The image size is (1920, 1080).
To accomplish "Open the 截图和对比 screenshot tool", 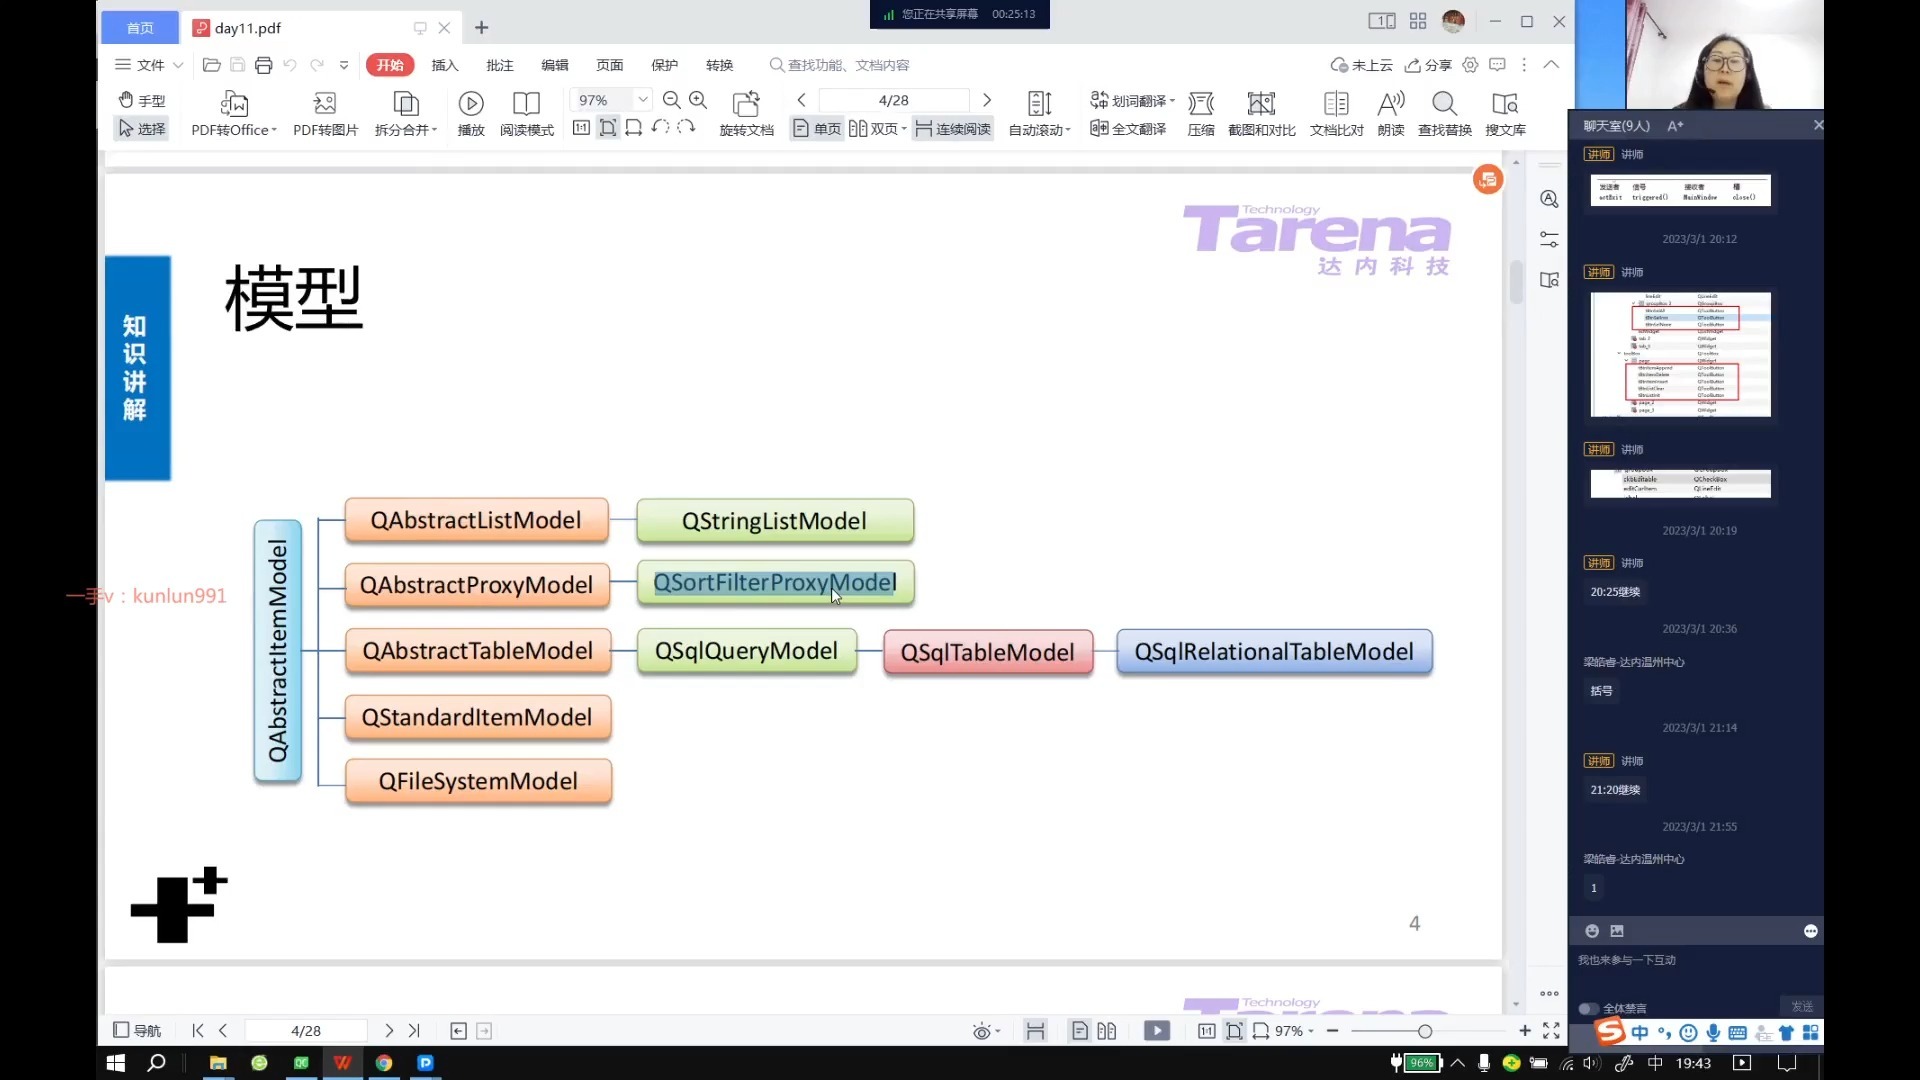I will [1261, 104].
